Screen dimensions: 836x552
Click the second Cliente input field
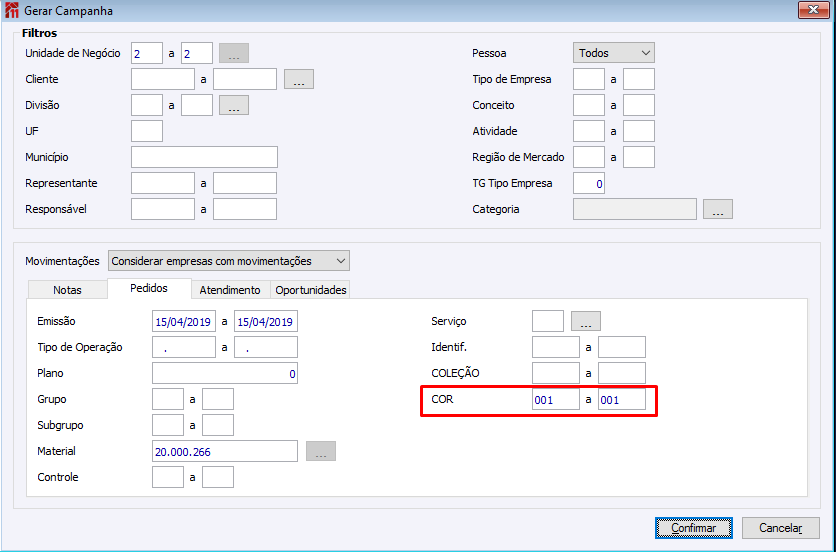[245, 79]
